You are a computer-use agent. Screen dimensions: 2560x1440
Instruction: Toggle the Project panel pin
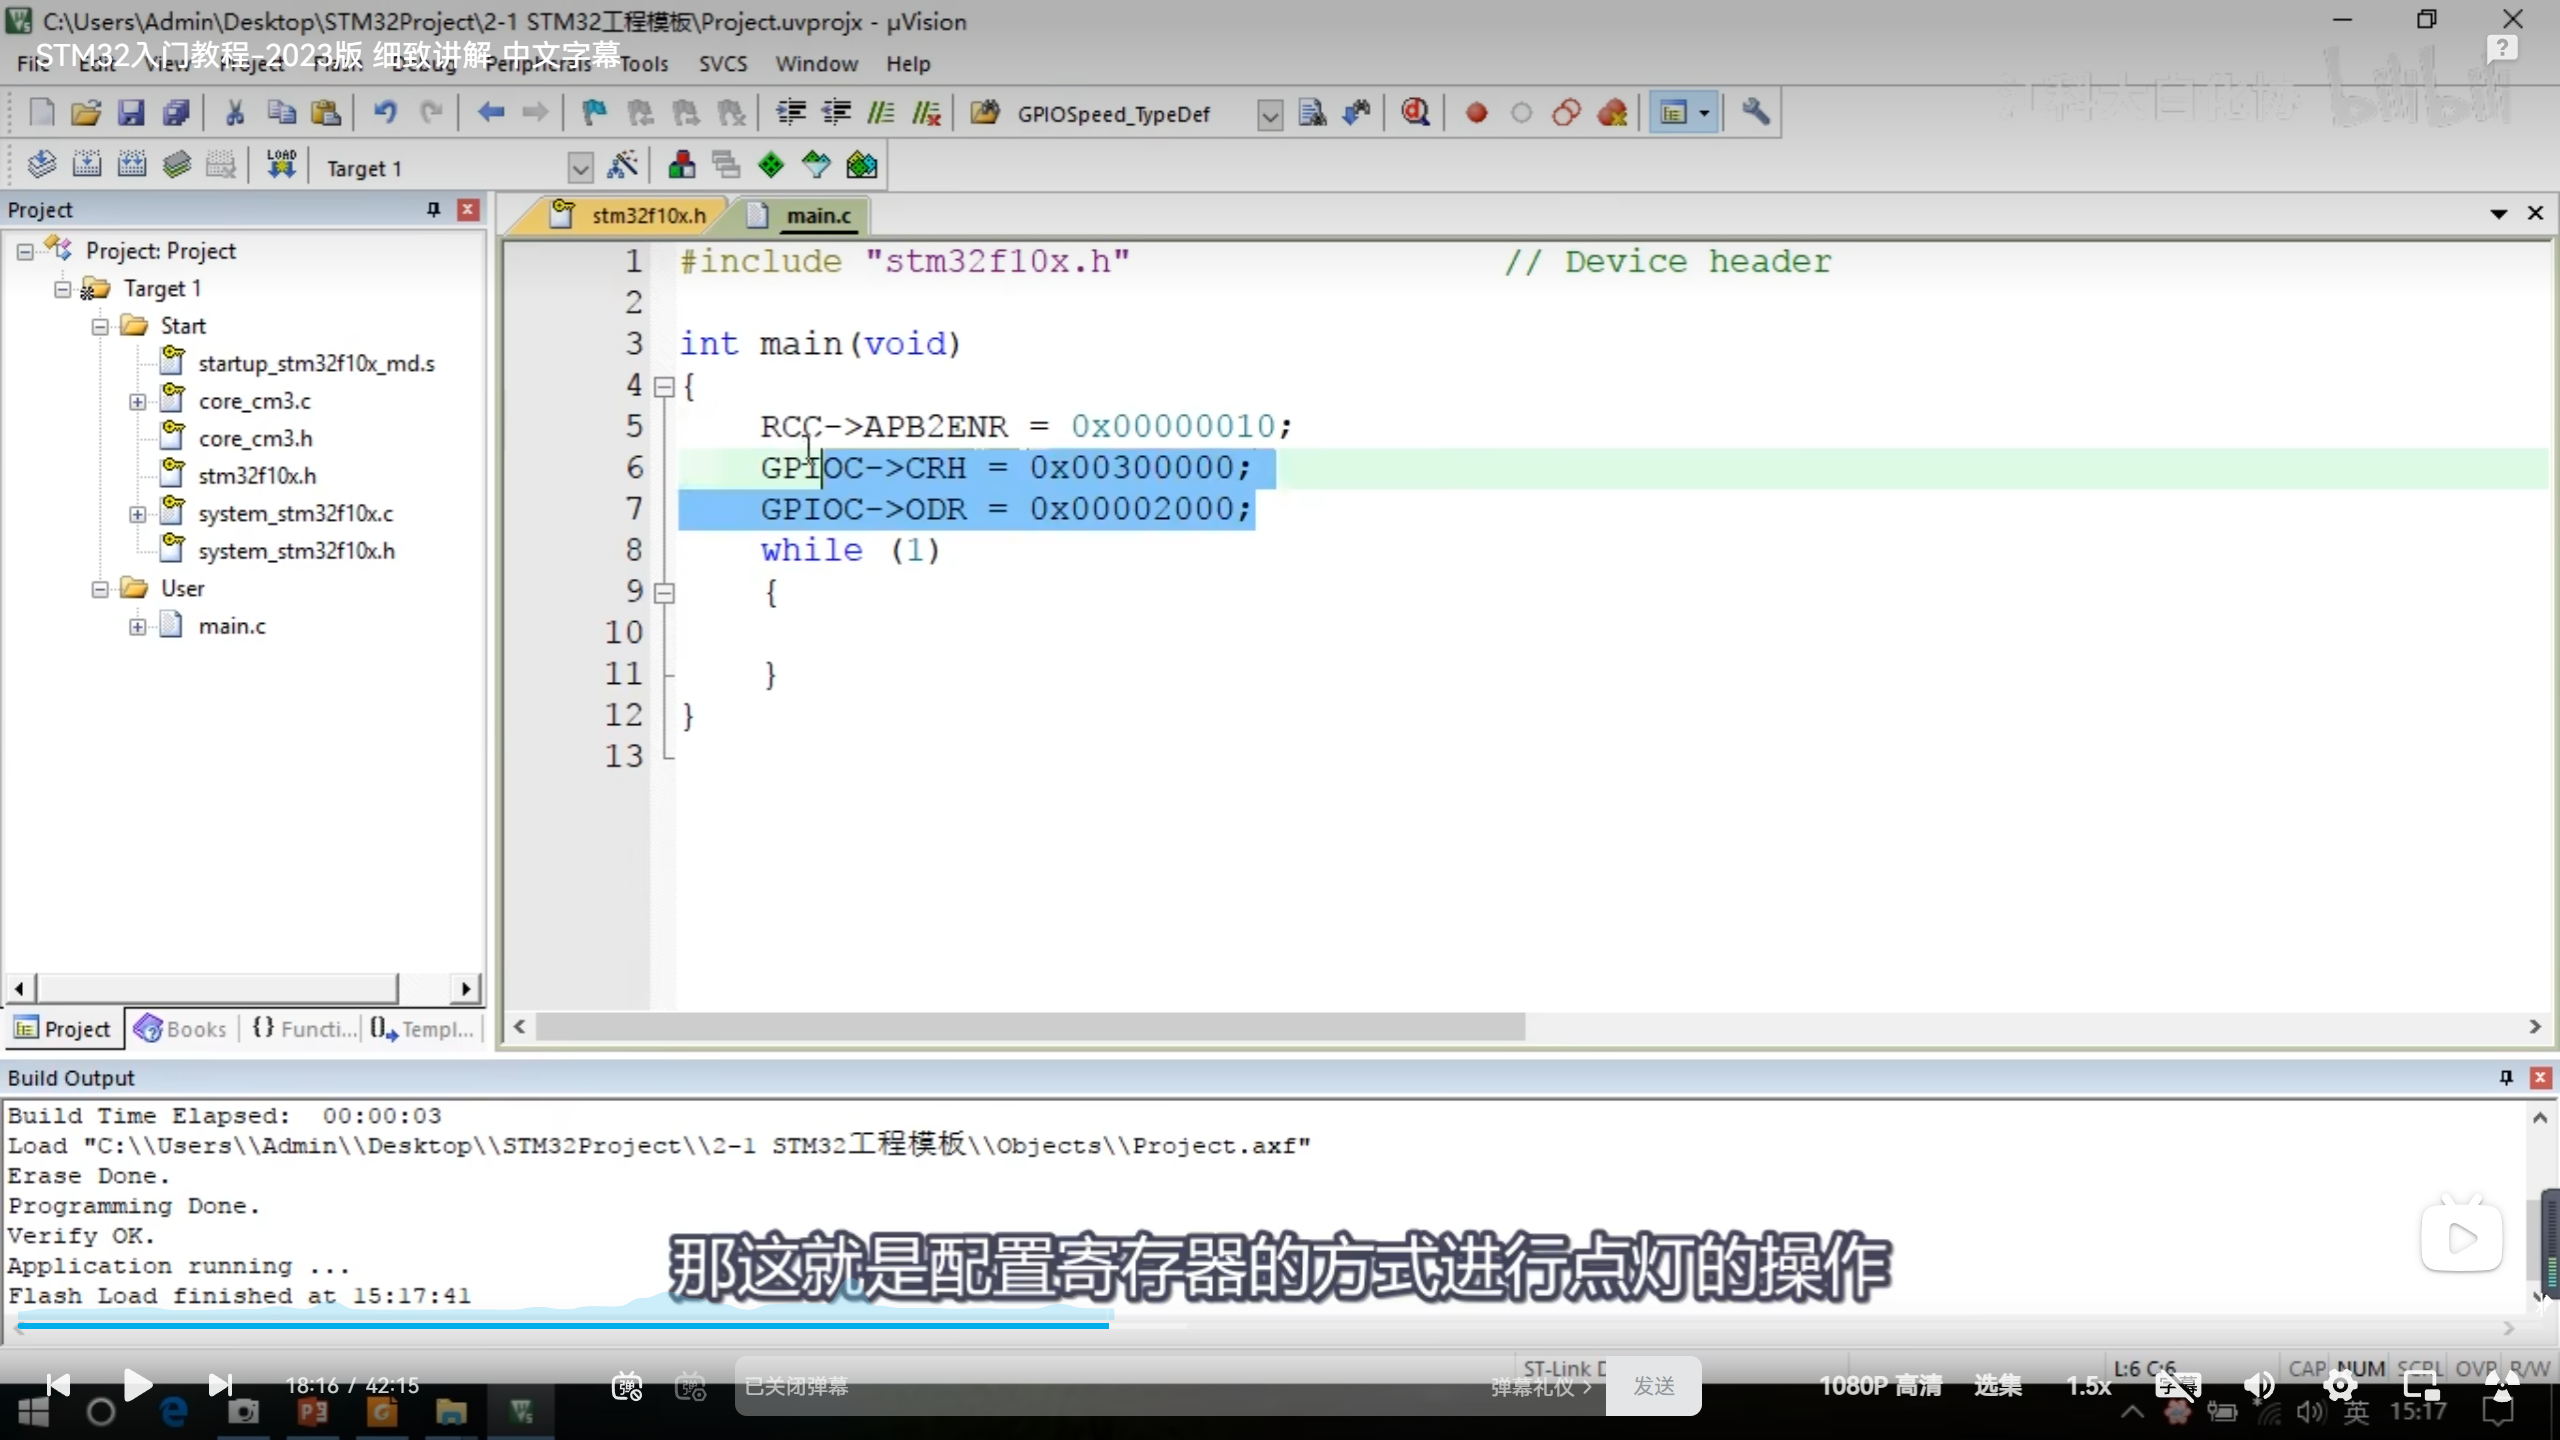point(433,209)
